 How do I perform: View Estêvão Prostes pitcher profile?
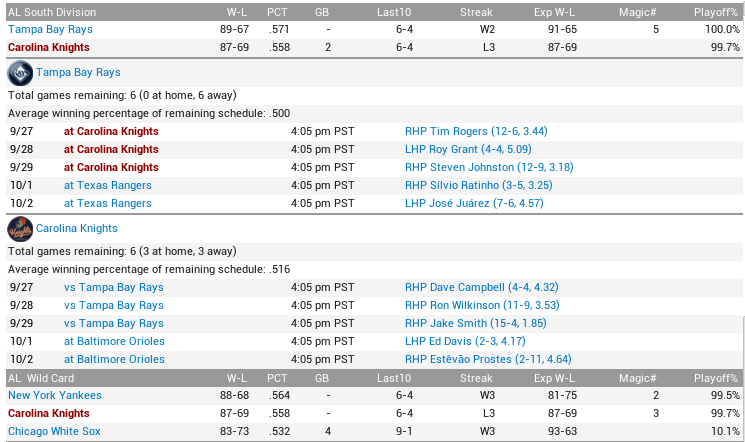tap(488, 360)
